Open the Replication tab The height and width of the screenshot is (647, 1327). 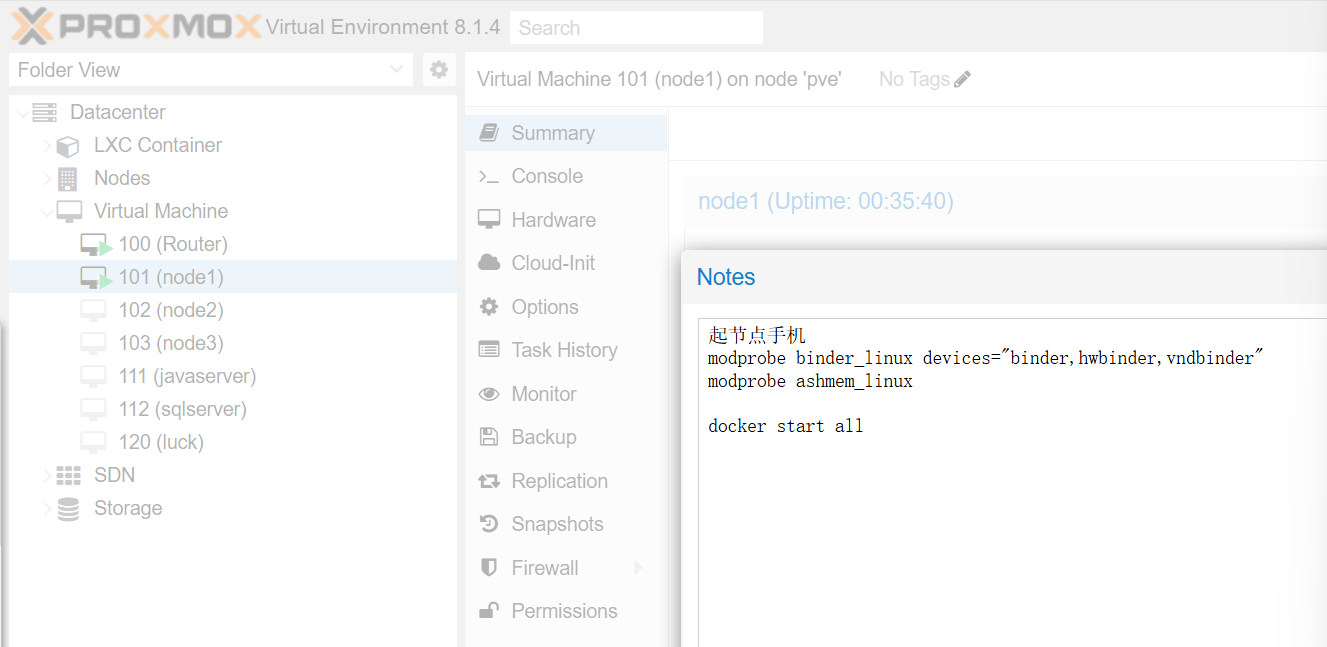[566, 481]
